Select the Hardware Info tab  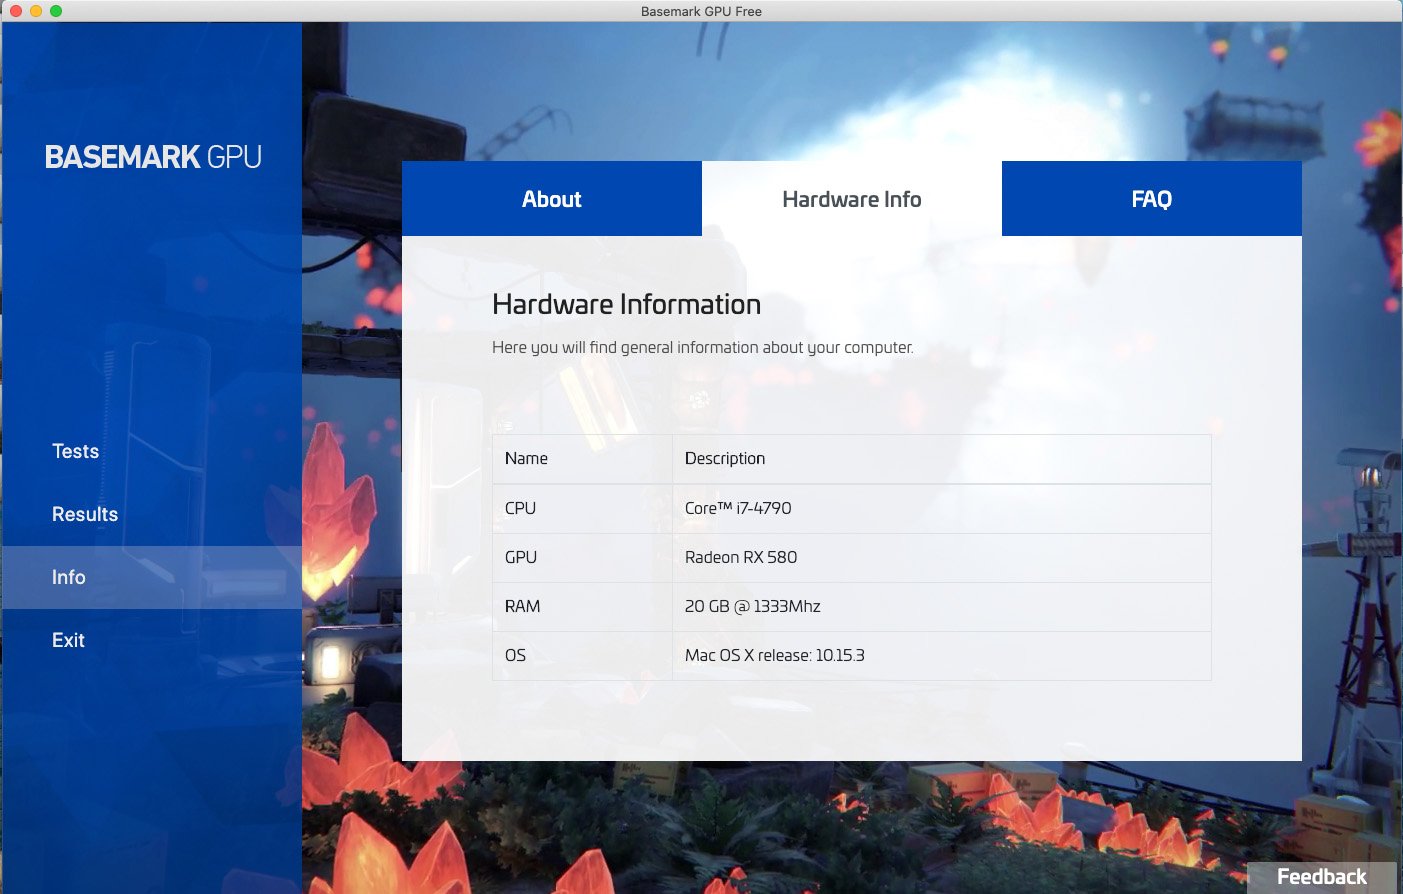tap(851, 199)
